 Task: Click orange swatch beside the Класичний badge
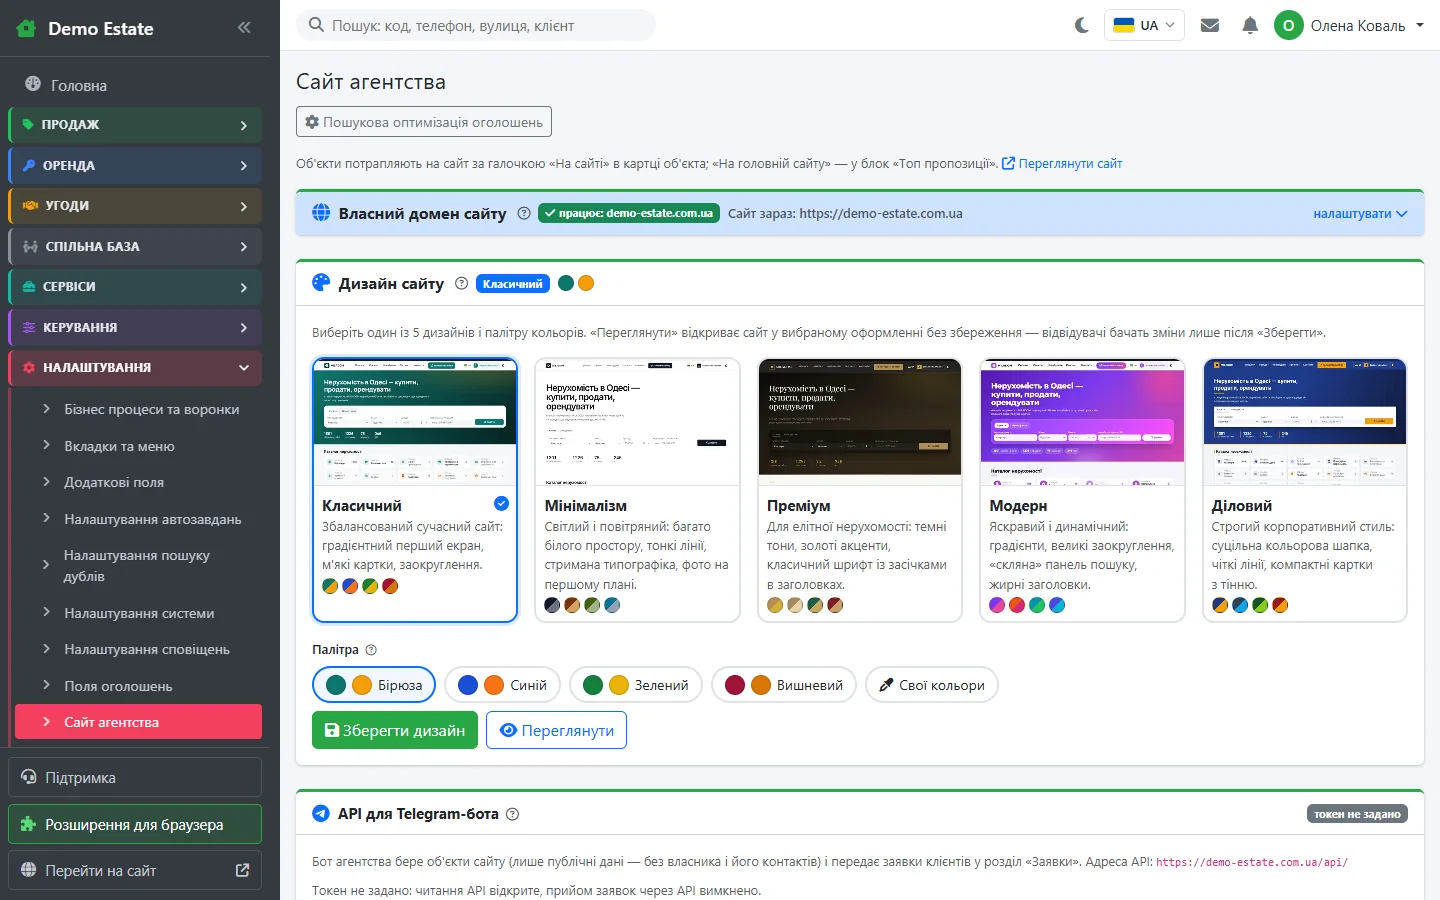point(586,283)
